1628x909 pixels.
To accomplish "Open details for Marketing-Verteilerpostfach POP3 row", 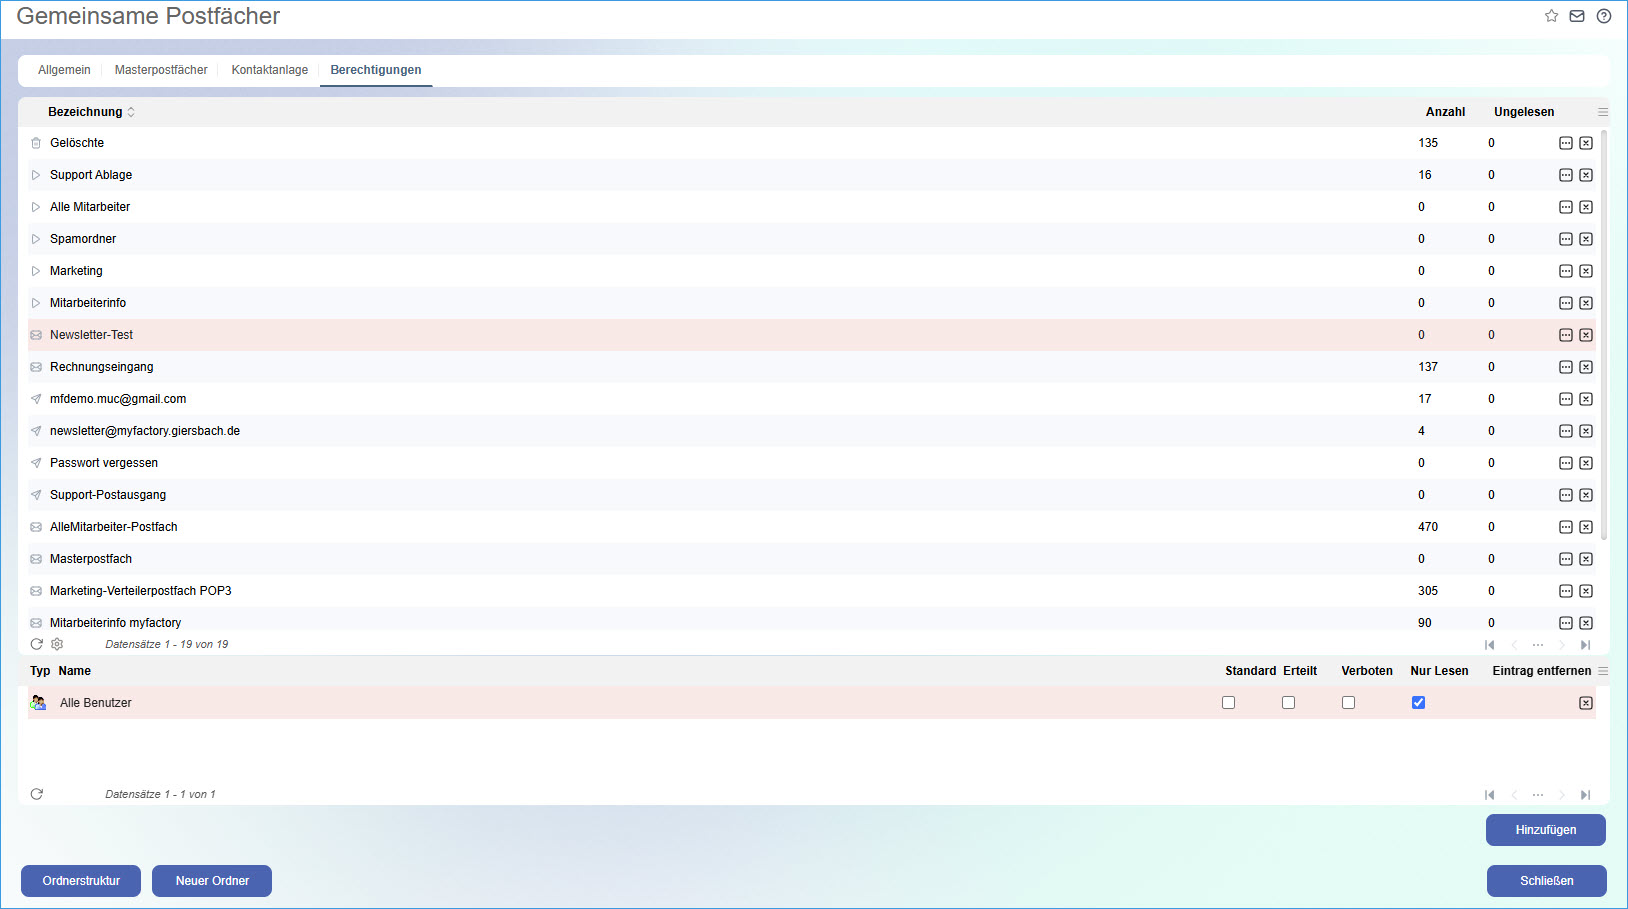I will [1566, 591].
